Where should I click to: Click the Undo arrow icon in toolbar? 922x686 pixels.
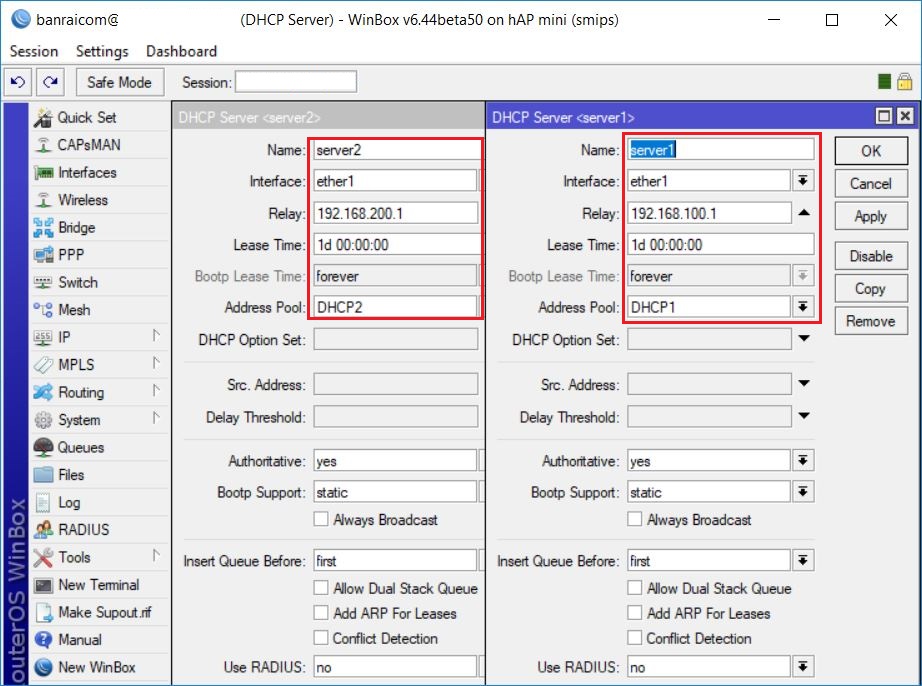18,82
